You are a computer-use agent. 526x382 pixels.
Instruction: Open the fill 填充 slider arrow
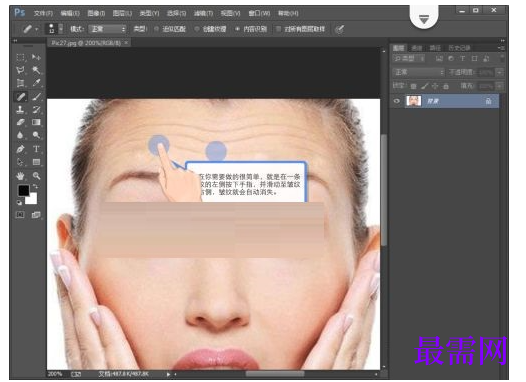point(500,86)
